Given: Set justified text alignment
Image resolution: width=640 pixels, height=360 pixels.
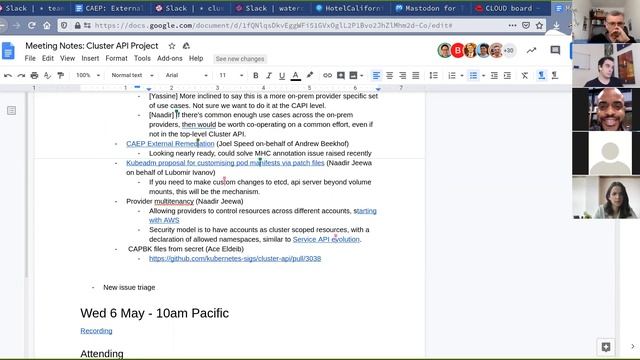Looking at the screenshot, I should click(x=416, y=76).
